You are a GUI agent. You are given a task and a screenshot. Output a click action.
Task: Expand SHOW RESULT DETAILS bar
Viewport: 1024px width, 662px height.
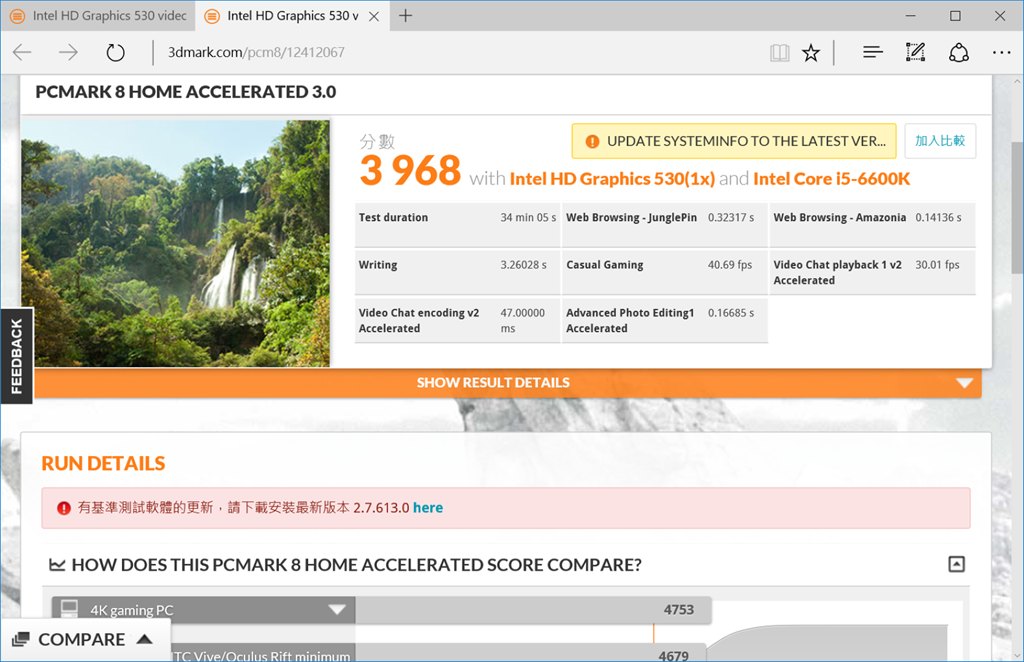508,383
